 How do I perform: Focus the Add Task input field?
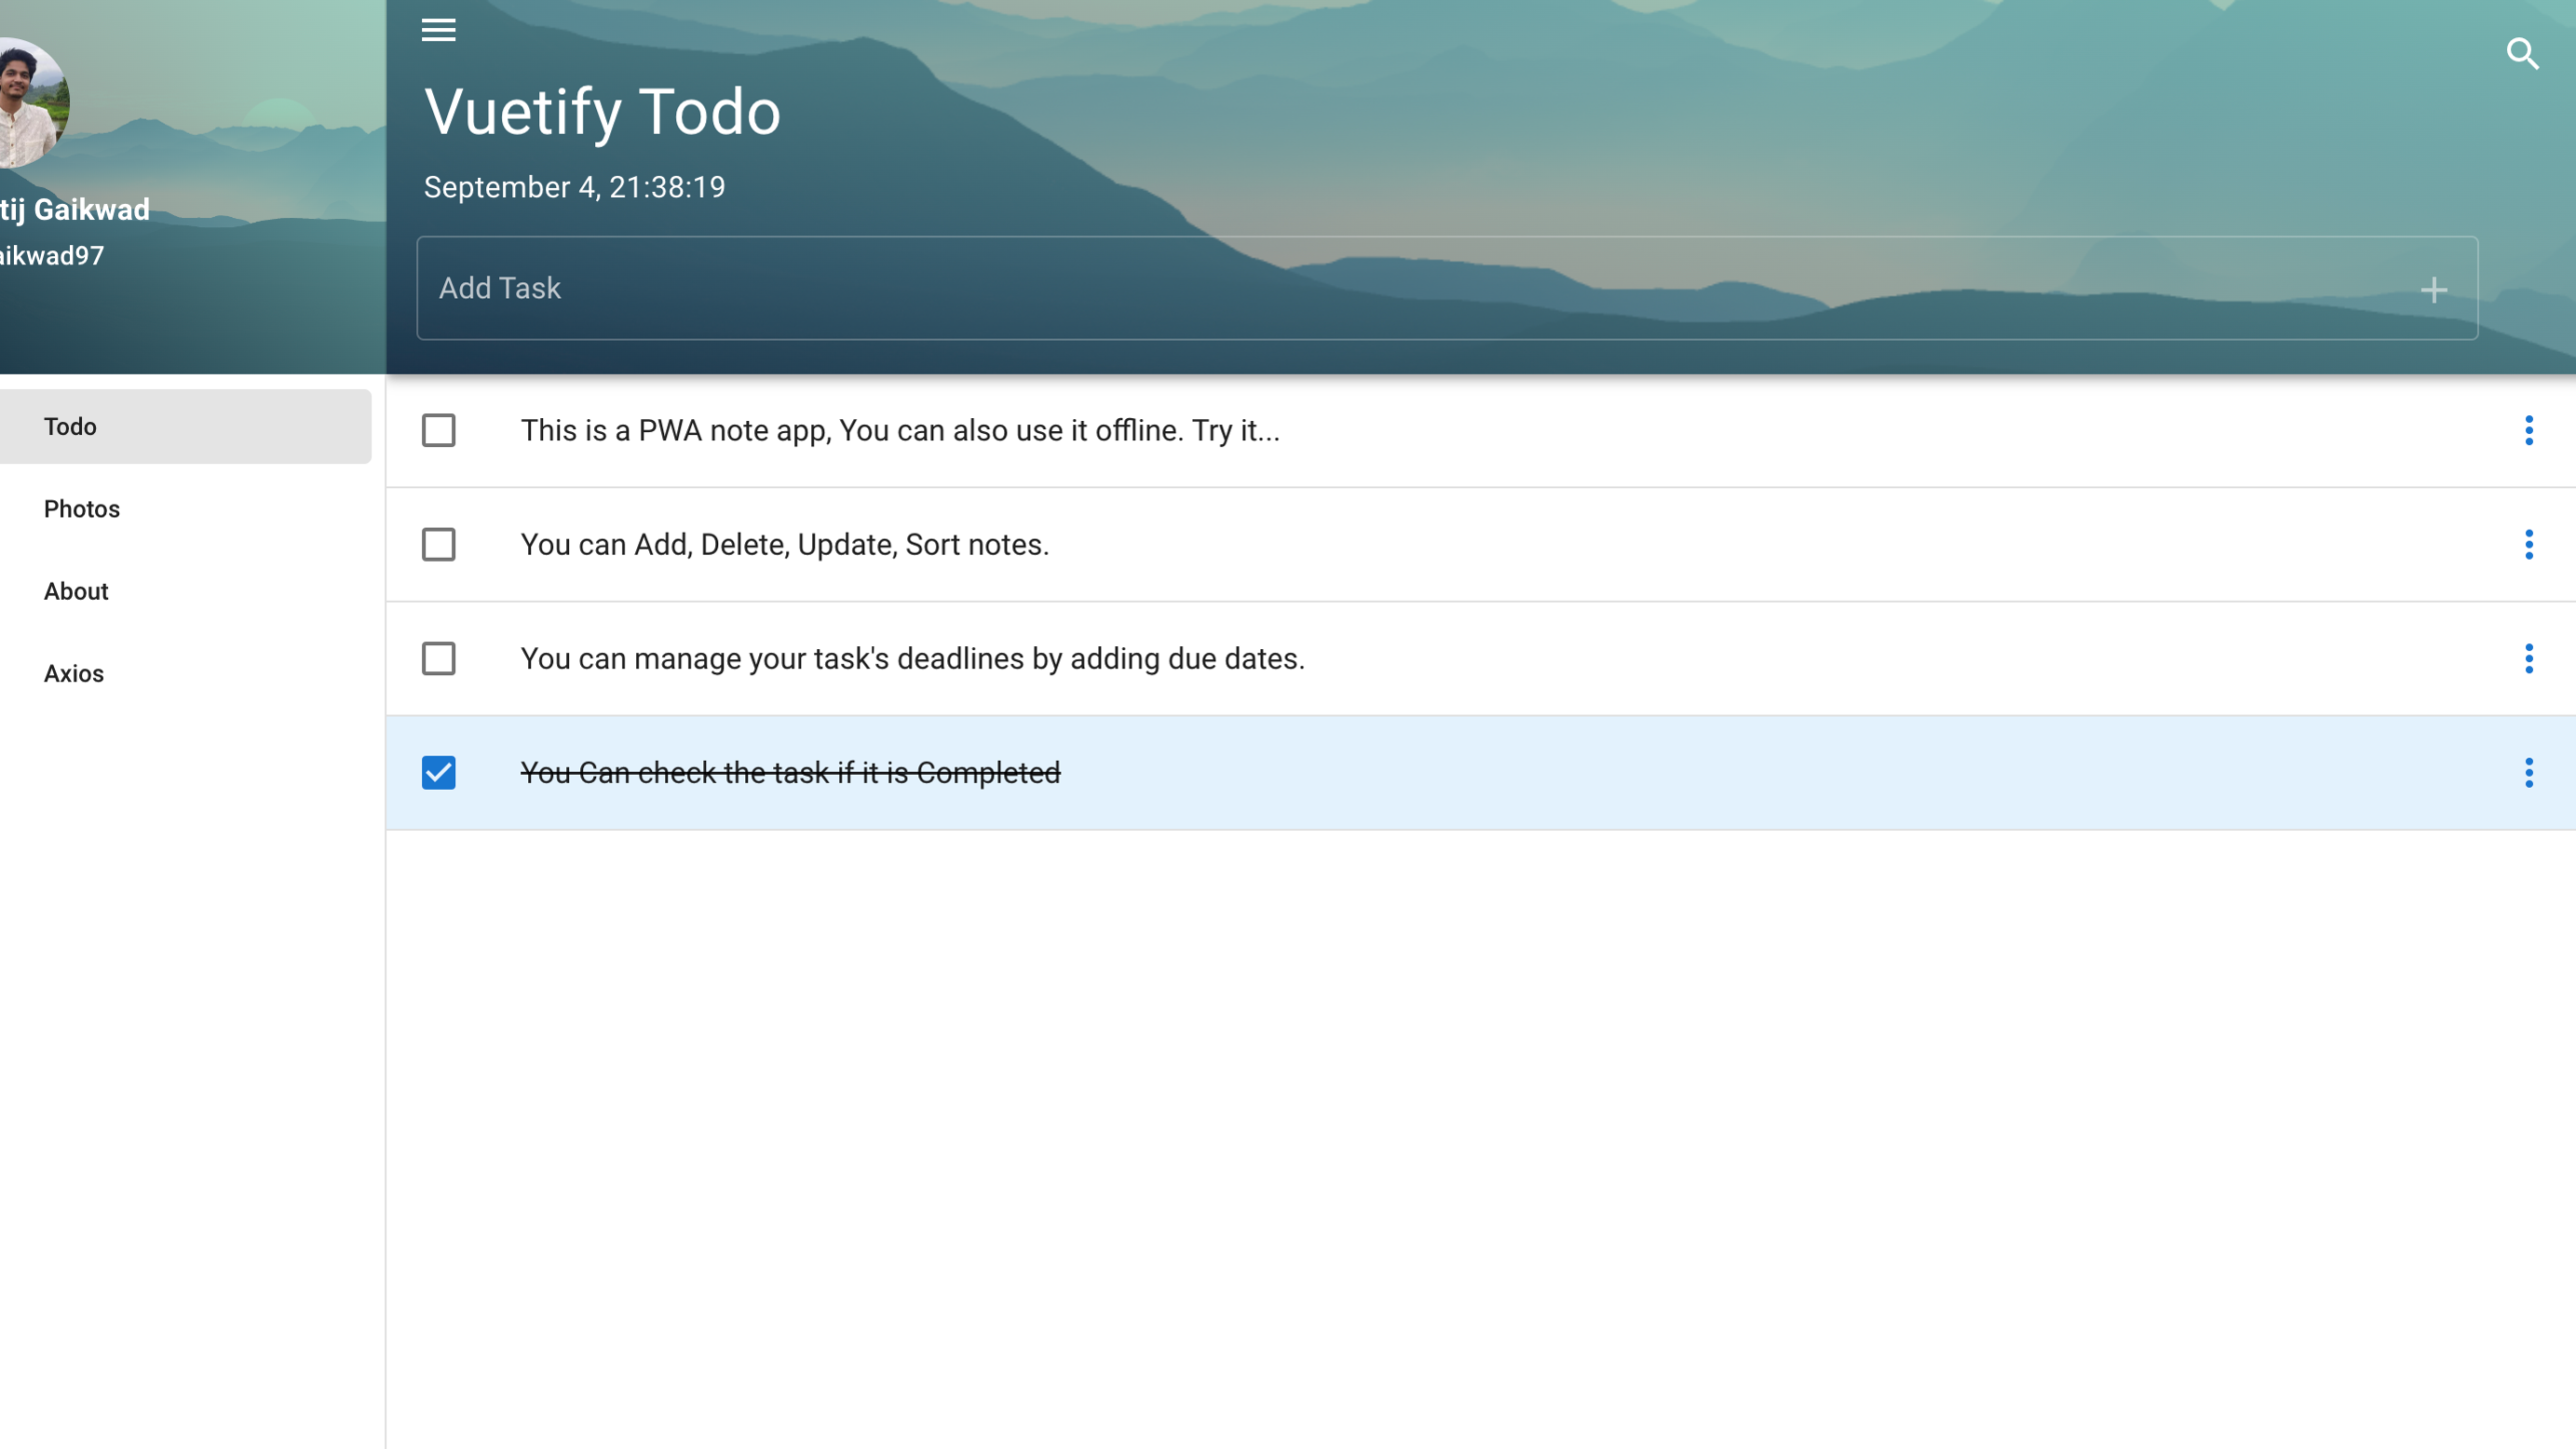pyautogui.click(x=900, y=288)
